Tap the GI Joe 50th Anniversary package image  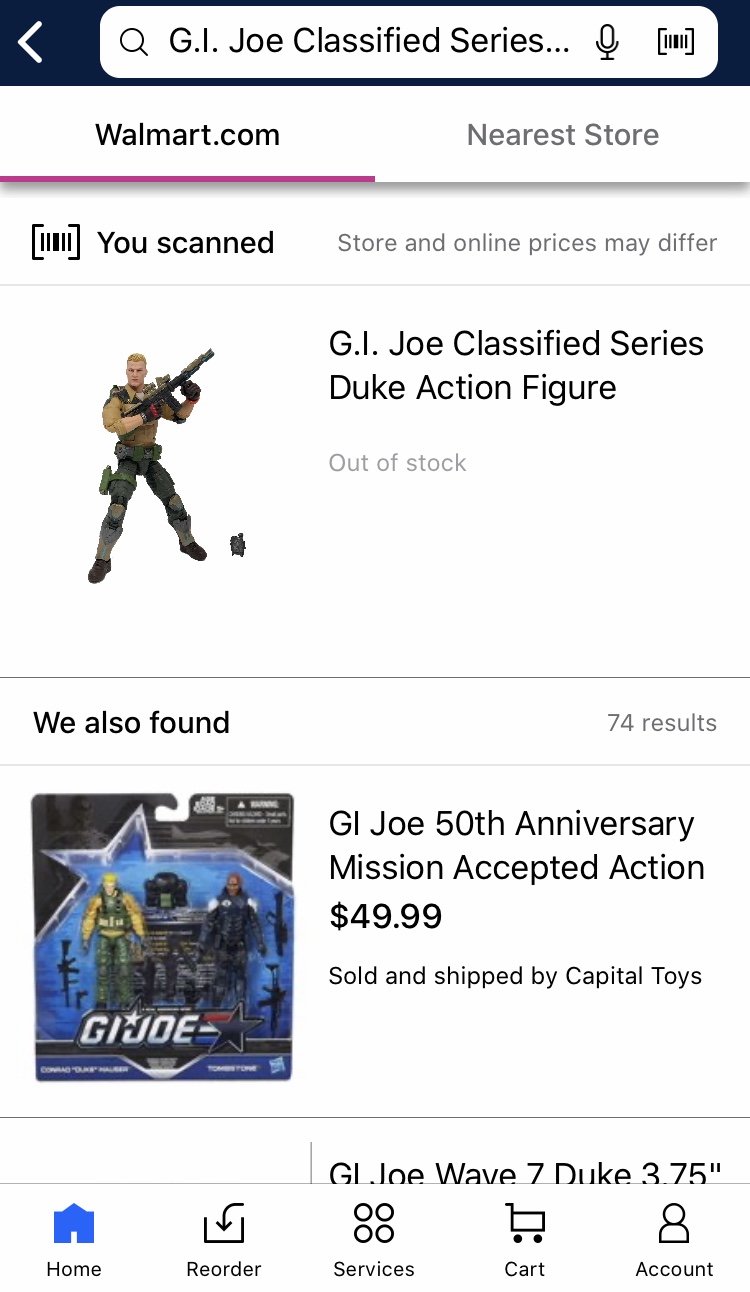pyautogui.click(x=163, y=937)
